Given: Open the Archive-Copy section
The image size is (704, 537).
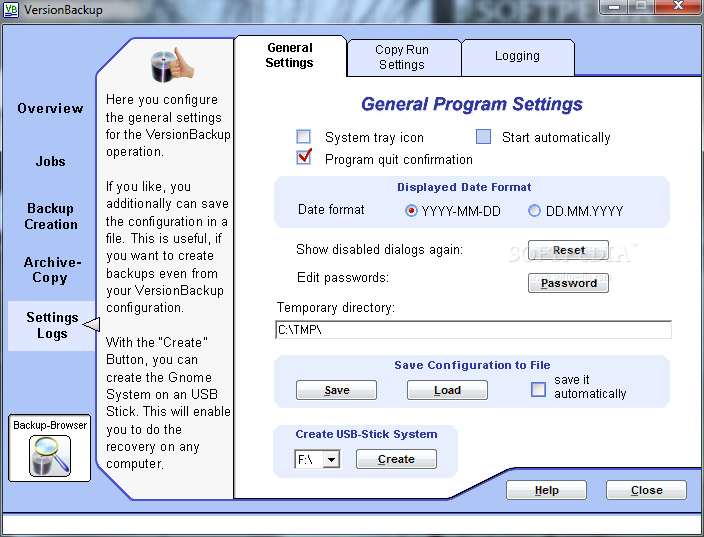Looking at the screenshot, I should pos(52,270).
